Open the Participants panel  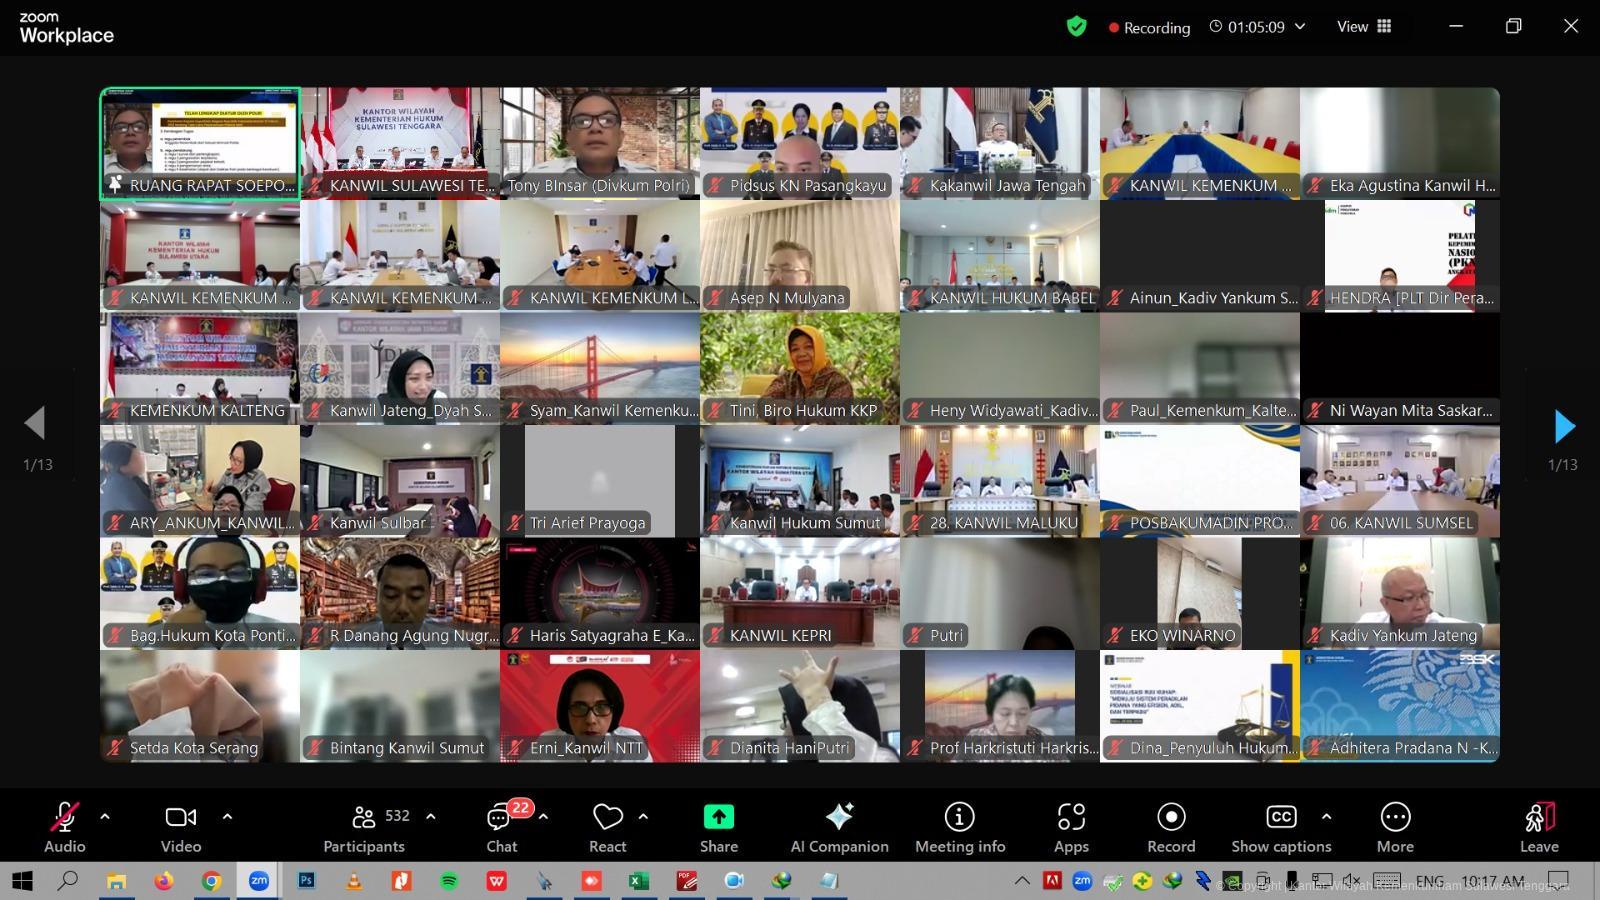[x=365, y=828]
